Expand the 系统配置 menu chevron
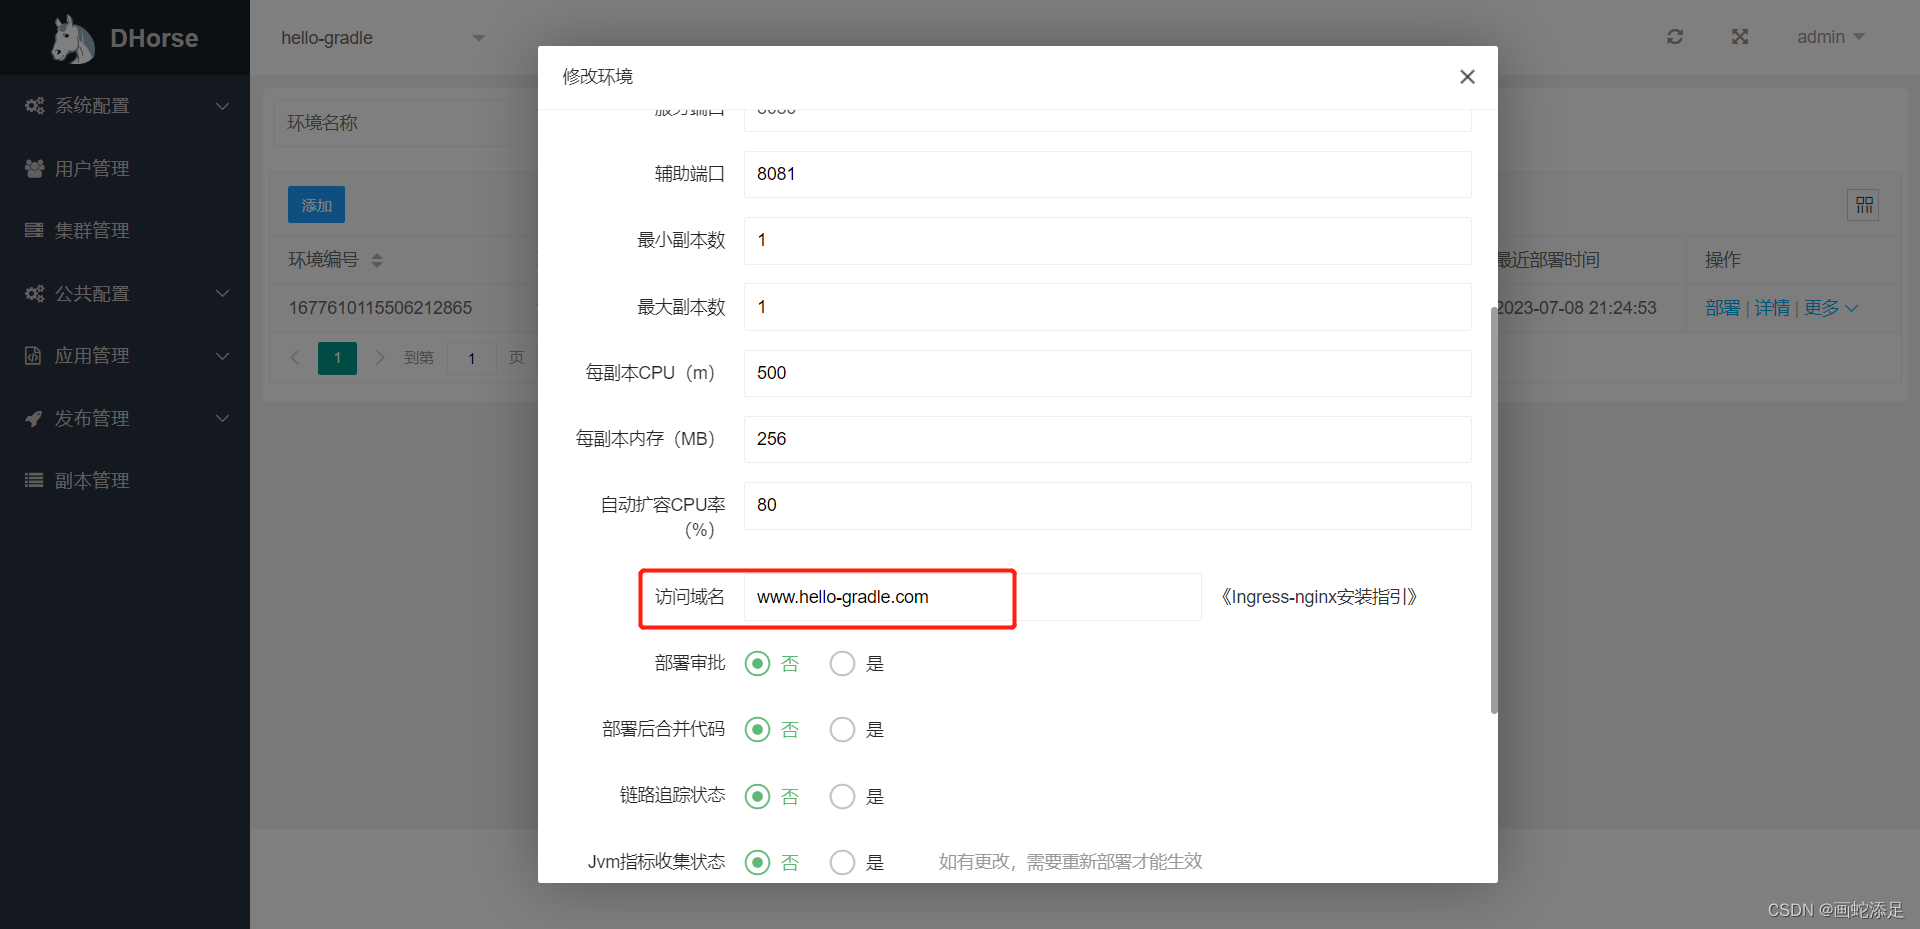Screen dimensions: 1920x929 [223, 106]
